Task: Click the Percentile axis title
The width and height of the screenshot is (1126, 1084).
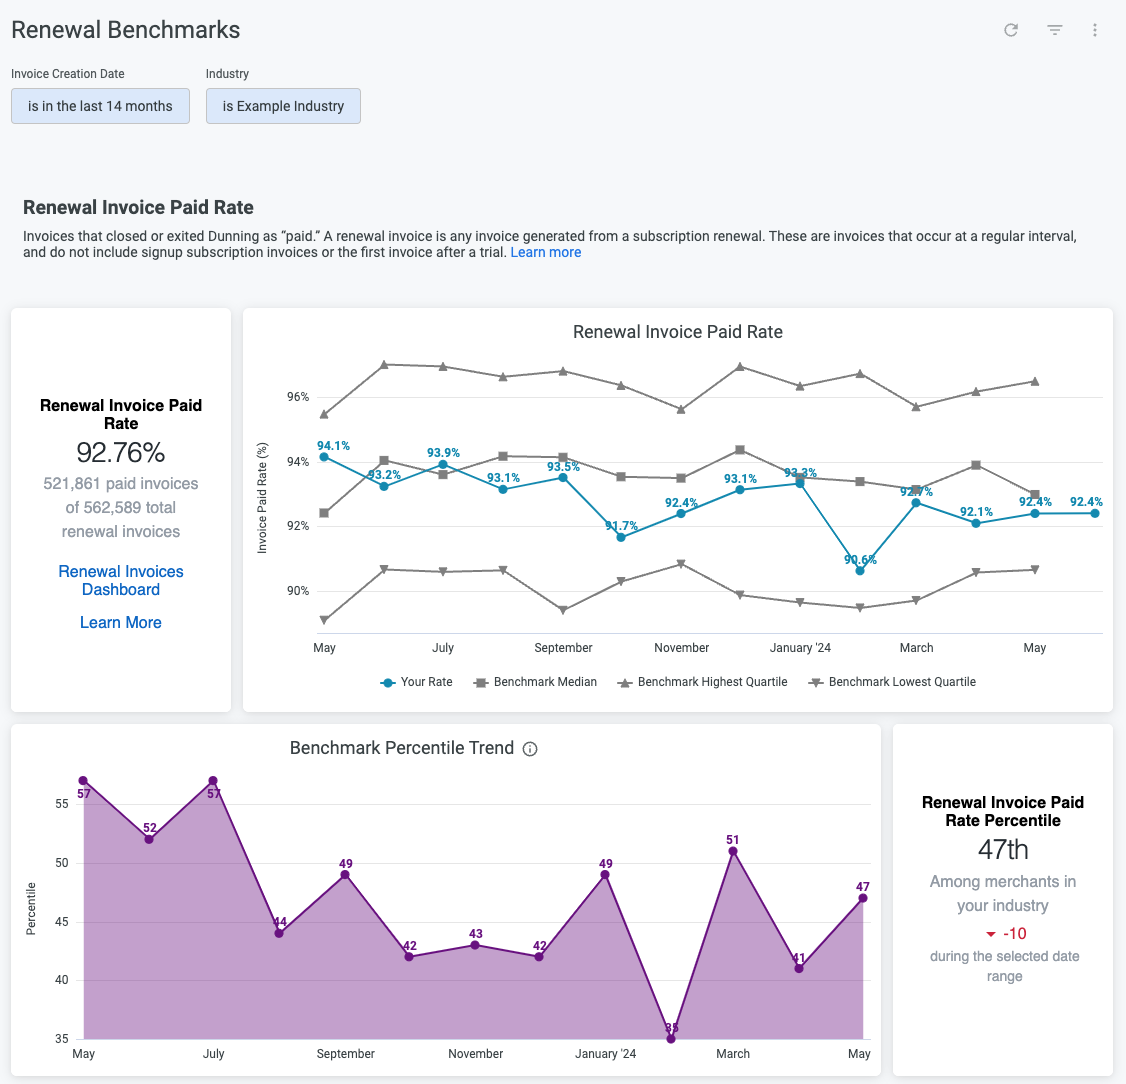Action: click(31, 909)
